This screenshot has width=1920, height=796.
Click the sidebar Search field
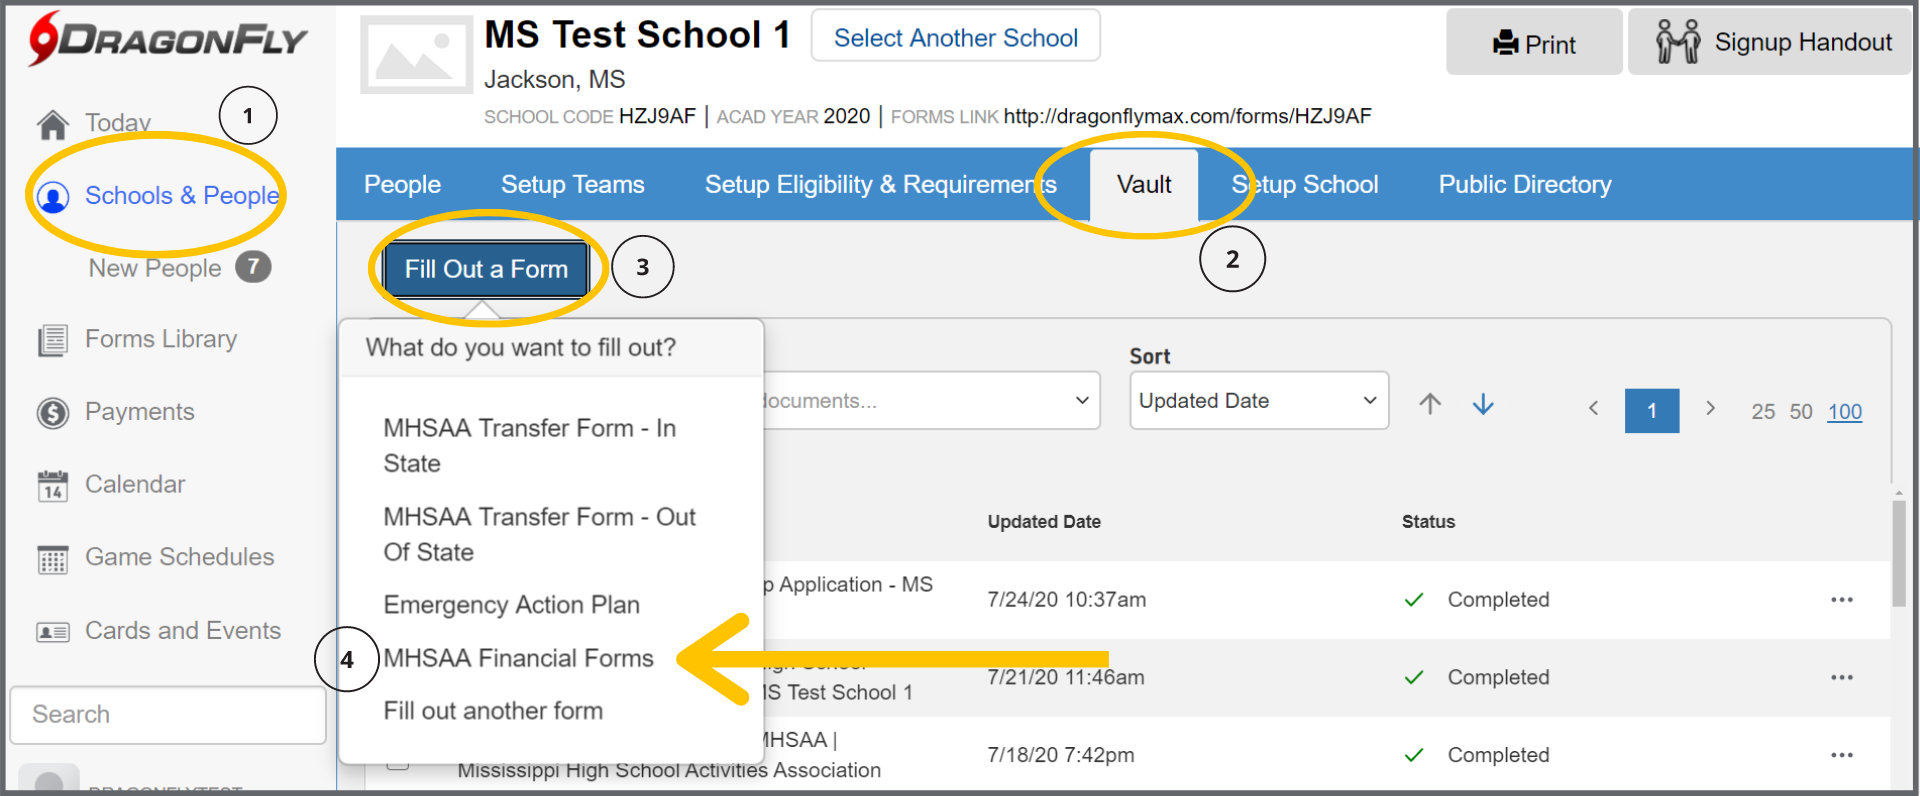(168, 715)
